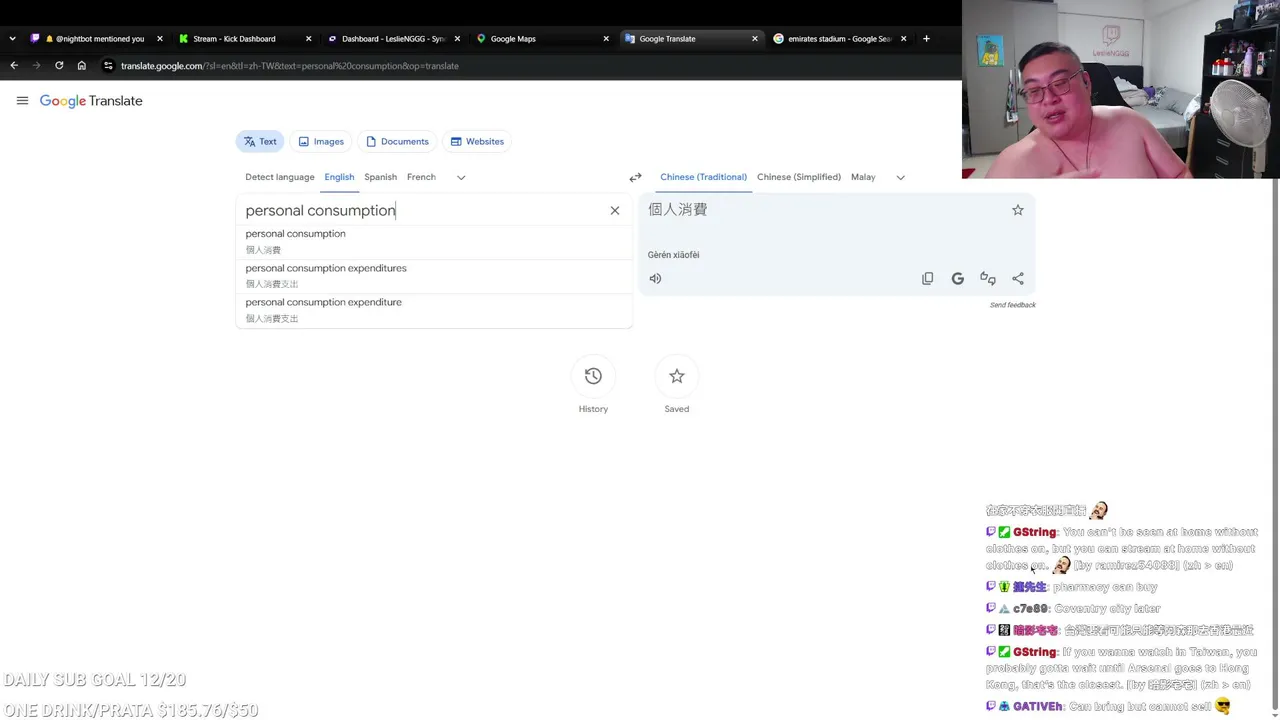Select Chinese (Traditional) as target language
This screenshot has height=720, width=1280.
tap(703, 177)
